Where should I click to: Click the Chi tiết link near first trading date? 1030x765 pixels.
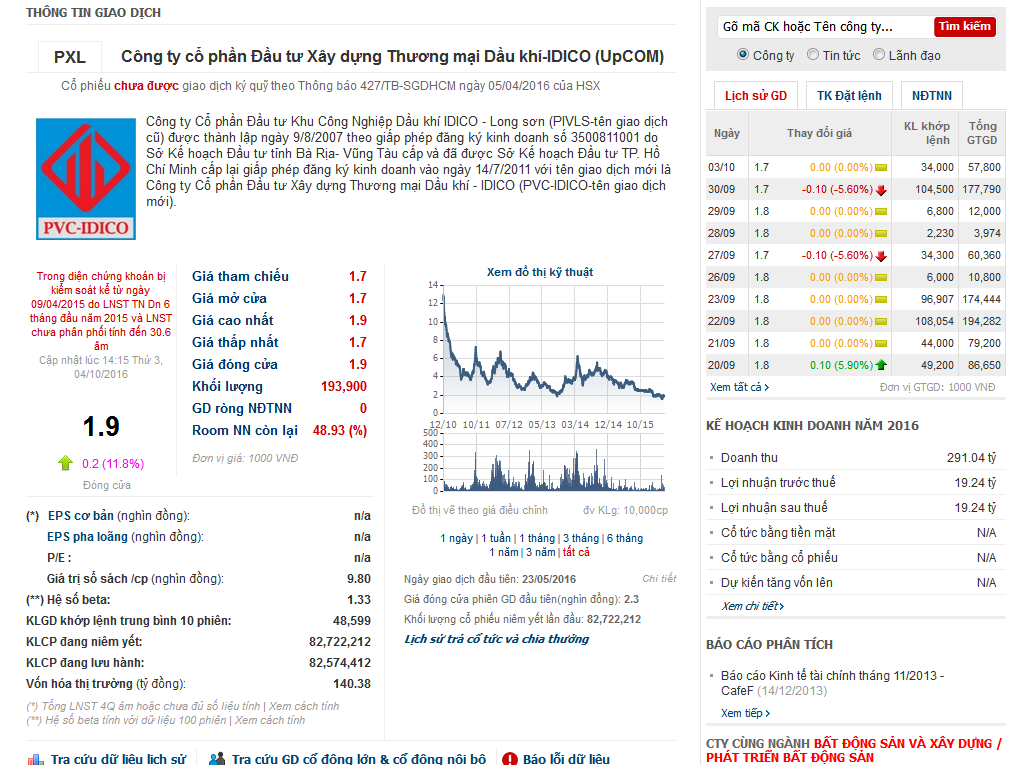659,579
